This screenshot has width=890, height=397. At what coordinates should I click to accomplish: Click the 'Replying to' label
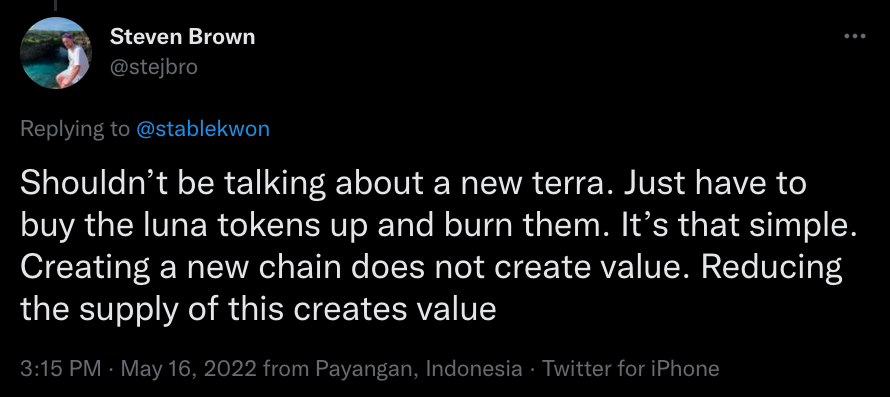point(75,129)
